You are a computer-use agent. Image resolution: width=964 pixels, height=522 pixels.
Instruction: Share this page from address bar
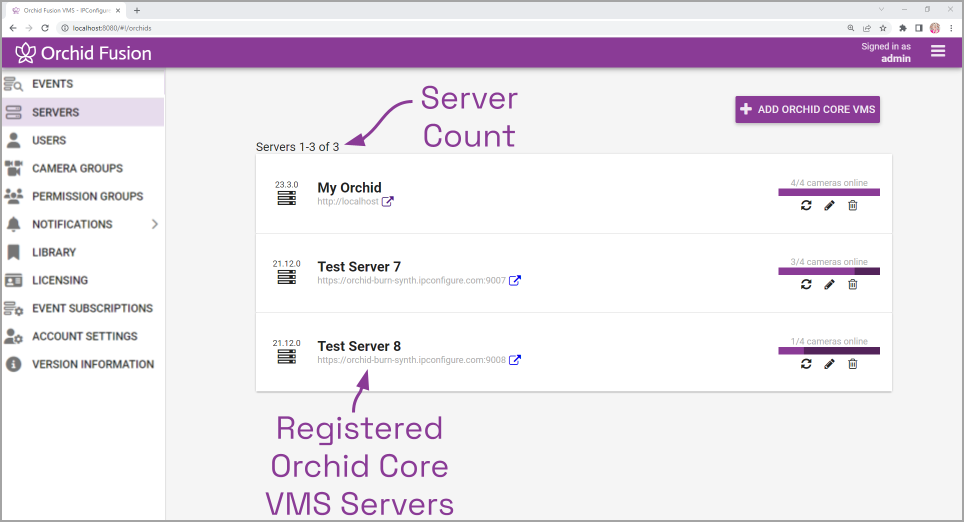click(x=867, y=28)
